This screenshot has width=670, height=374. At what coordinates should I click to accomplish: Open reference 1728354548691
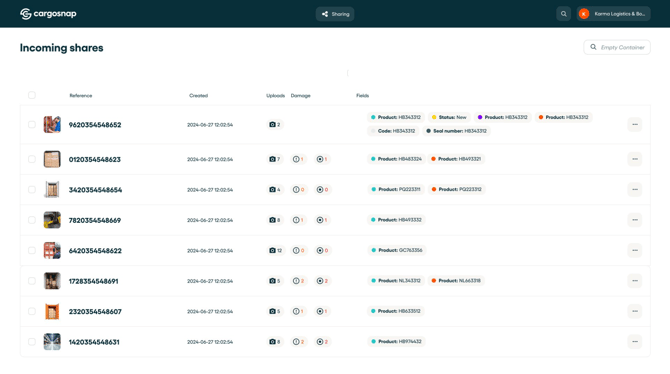click(x=94, y=281)
